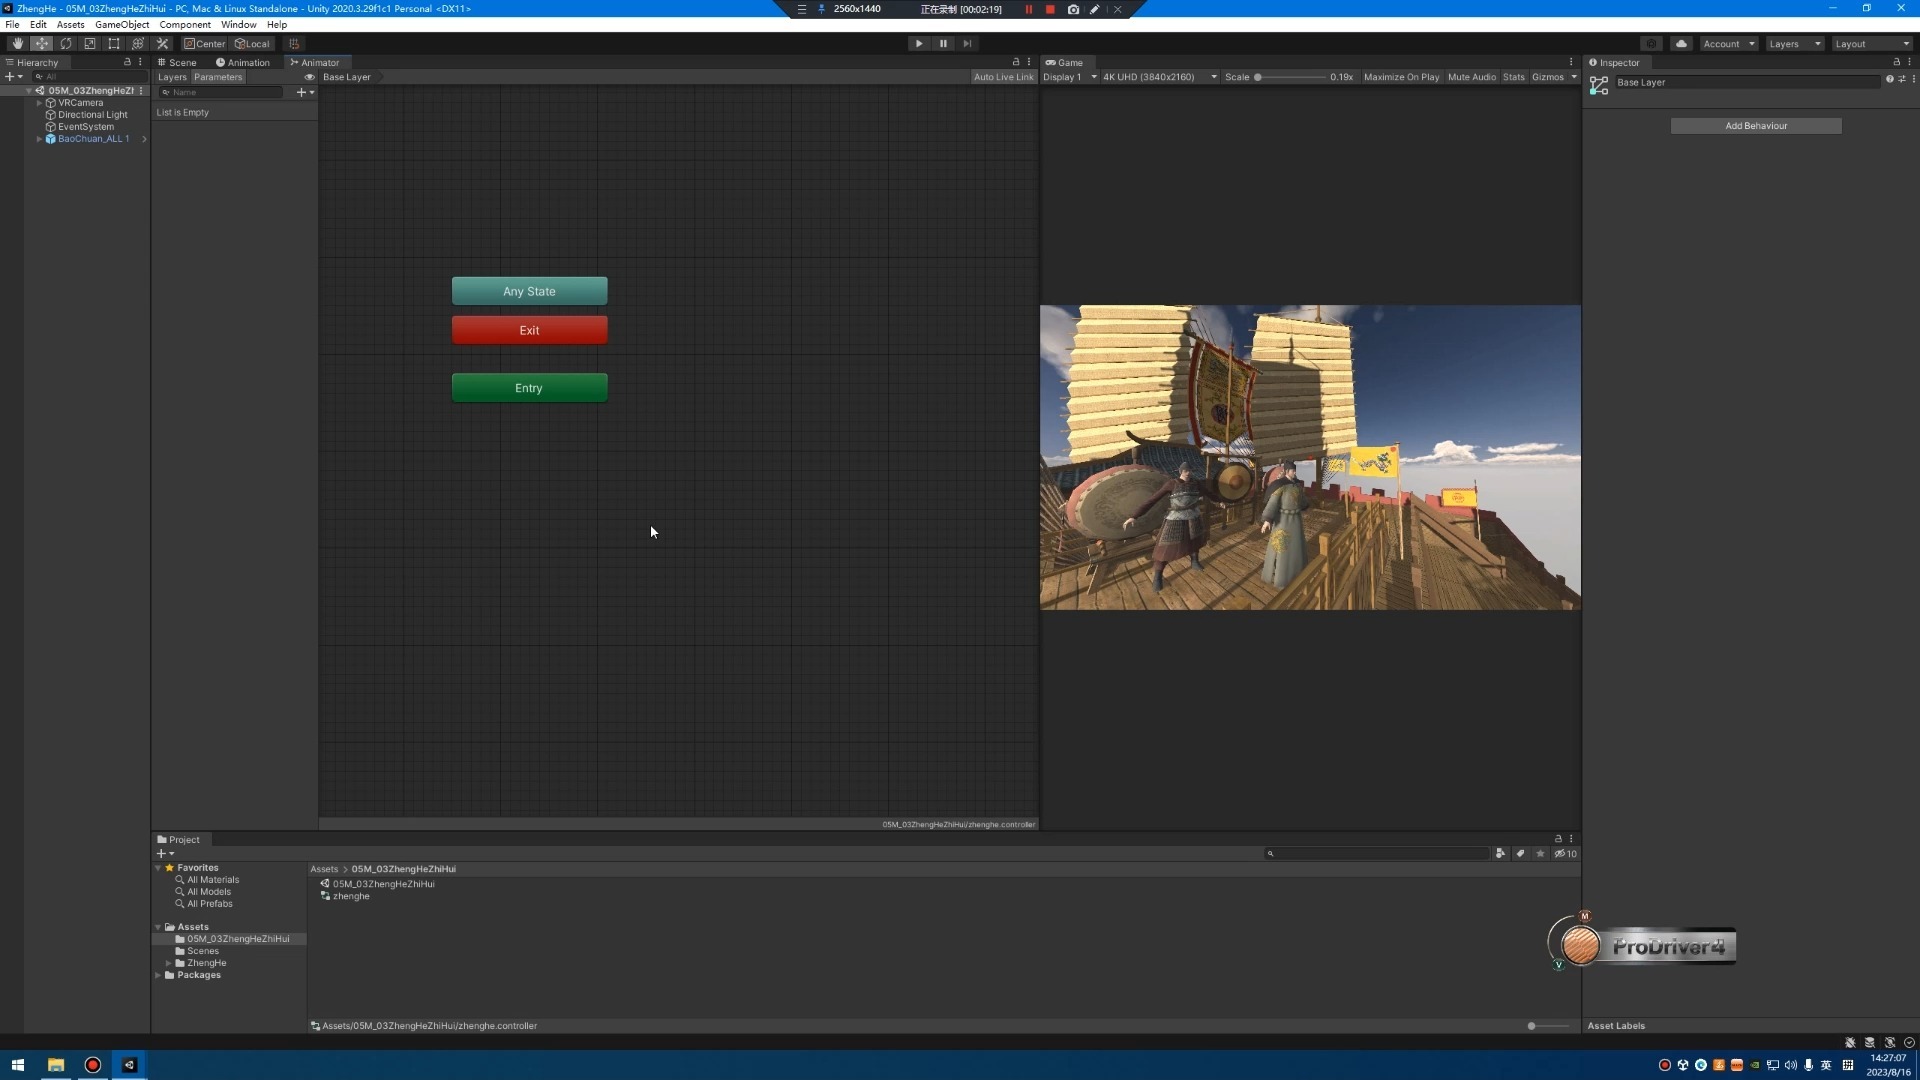1920x1080 pixels.
Task: Select the Rotate tool
Action: point(65,44)
